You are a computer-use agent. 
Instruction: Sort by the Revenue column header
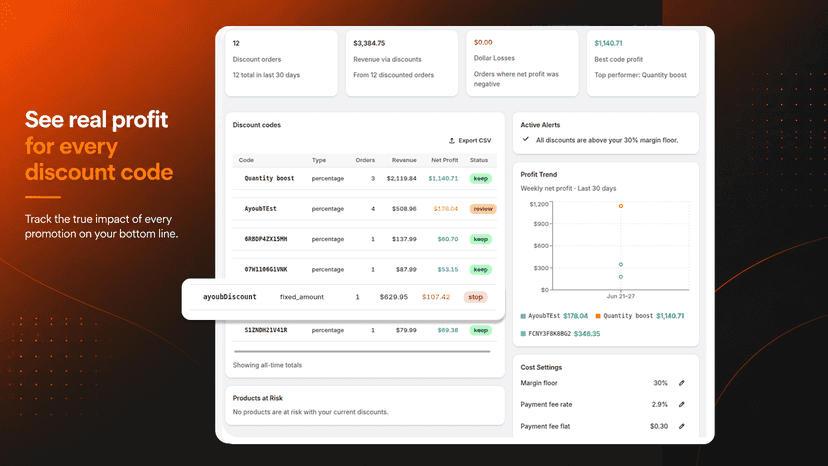(x=404, y=160)
